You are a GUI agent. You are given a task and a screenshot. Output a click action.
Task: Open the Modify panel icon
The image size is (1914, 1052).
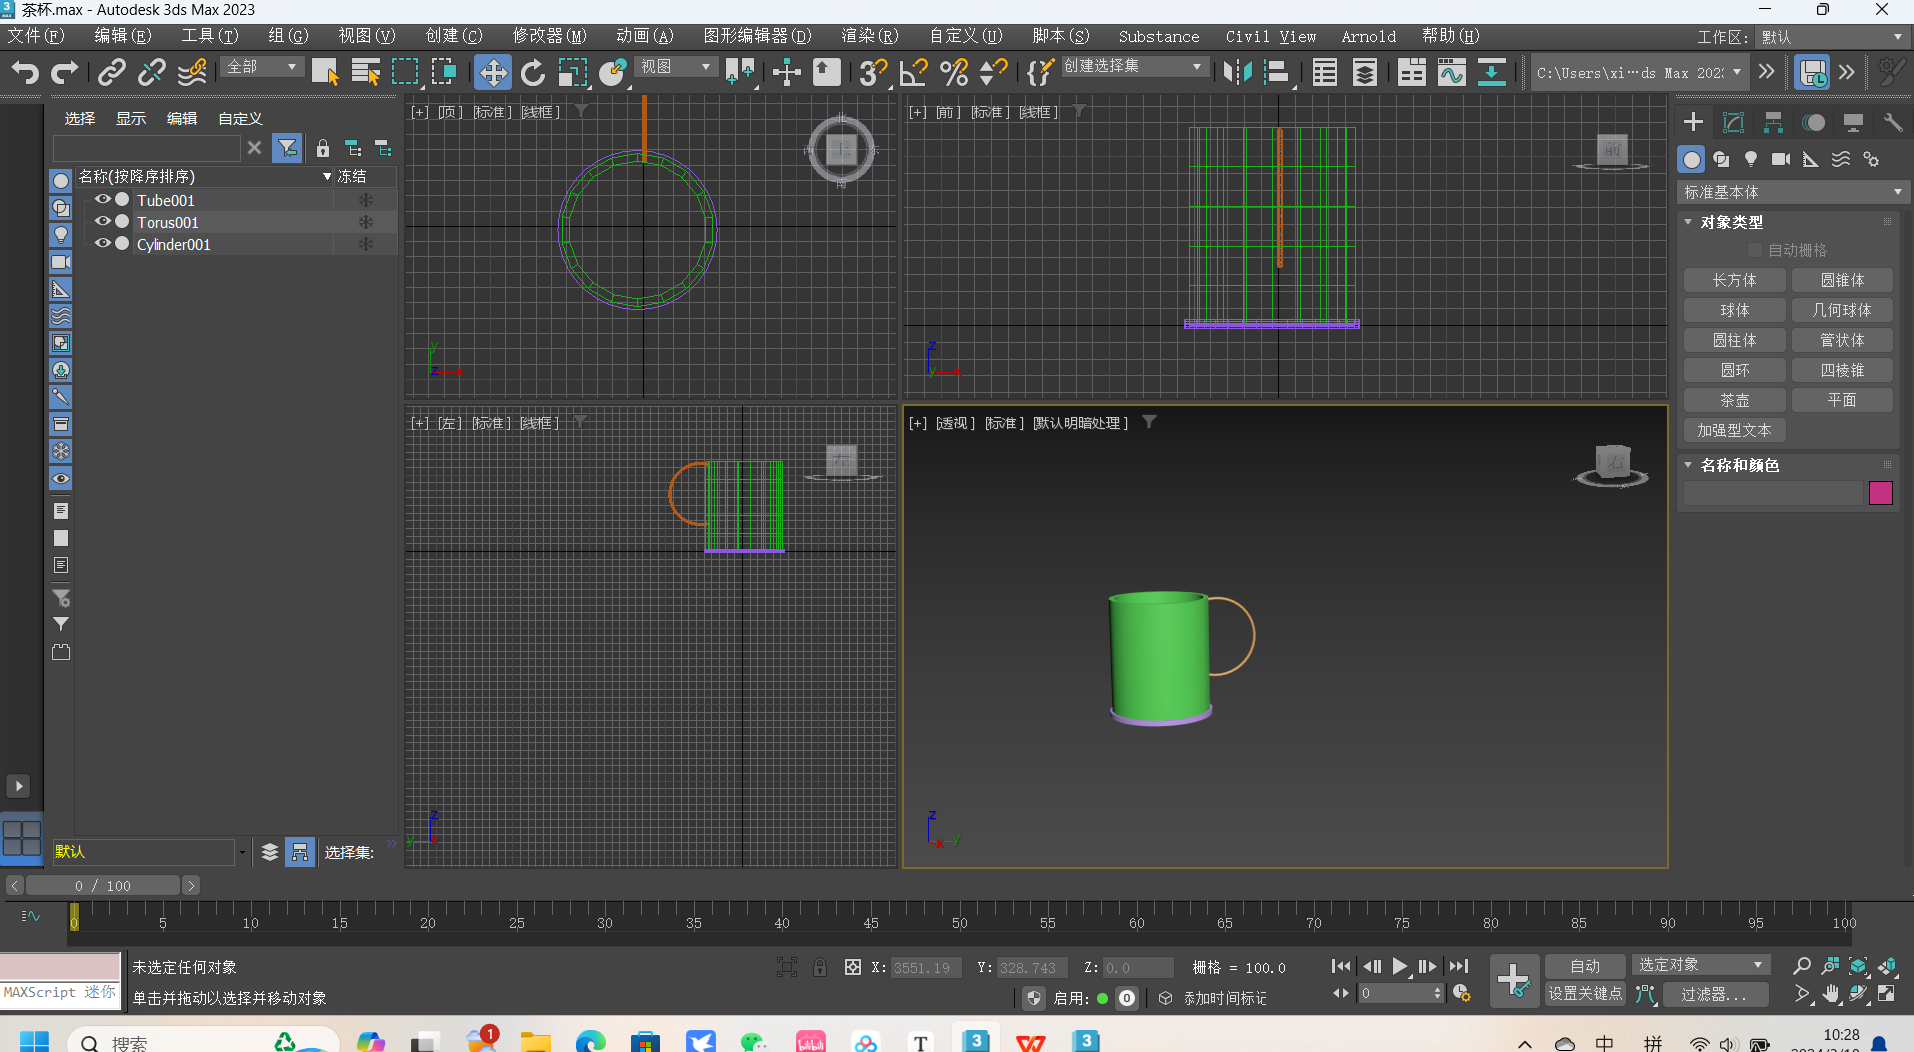1733,122
